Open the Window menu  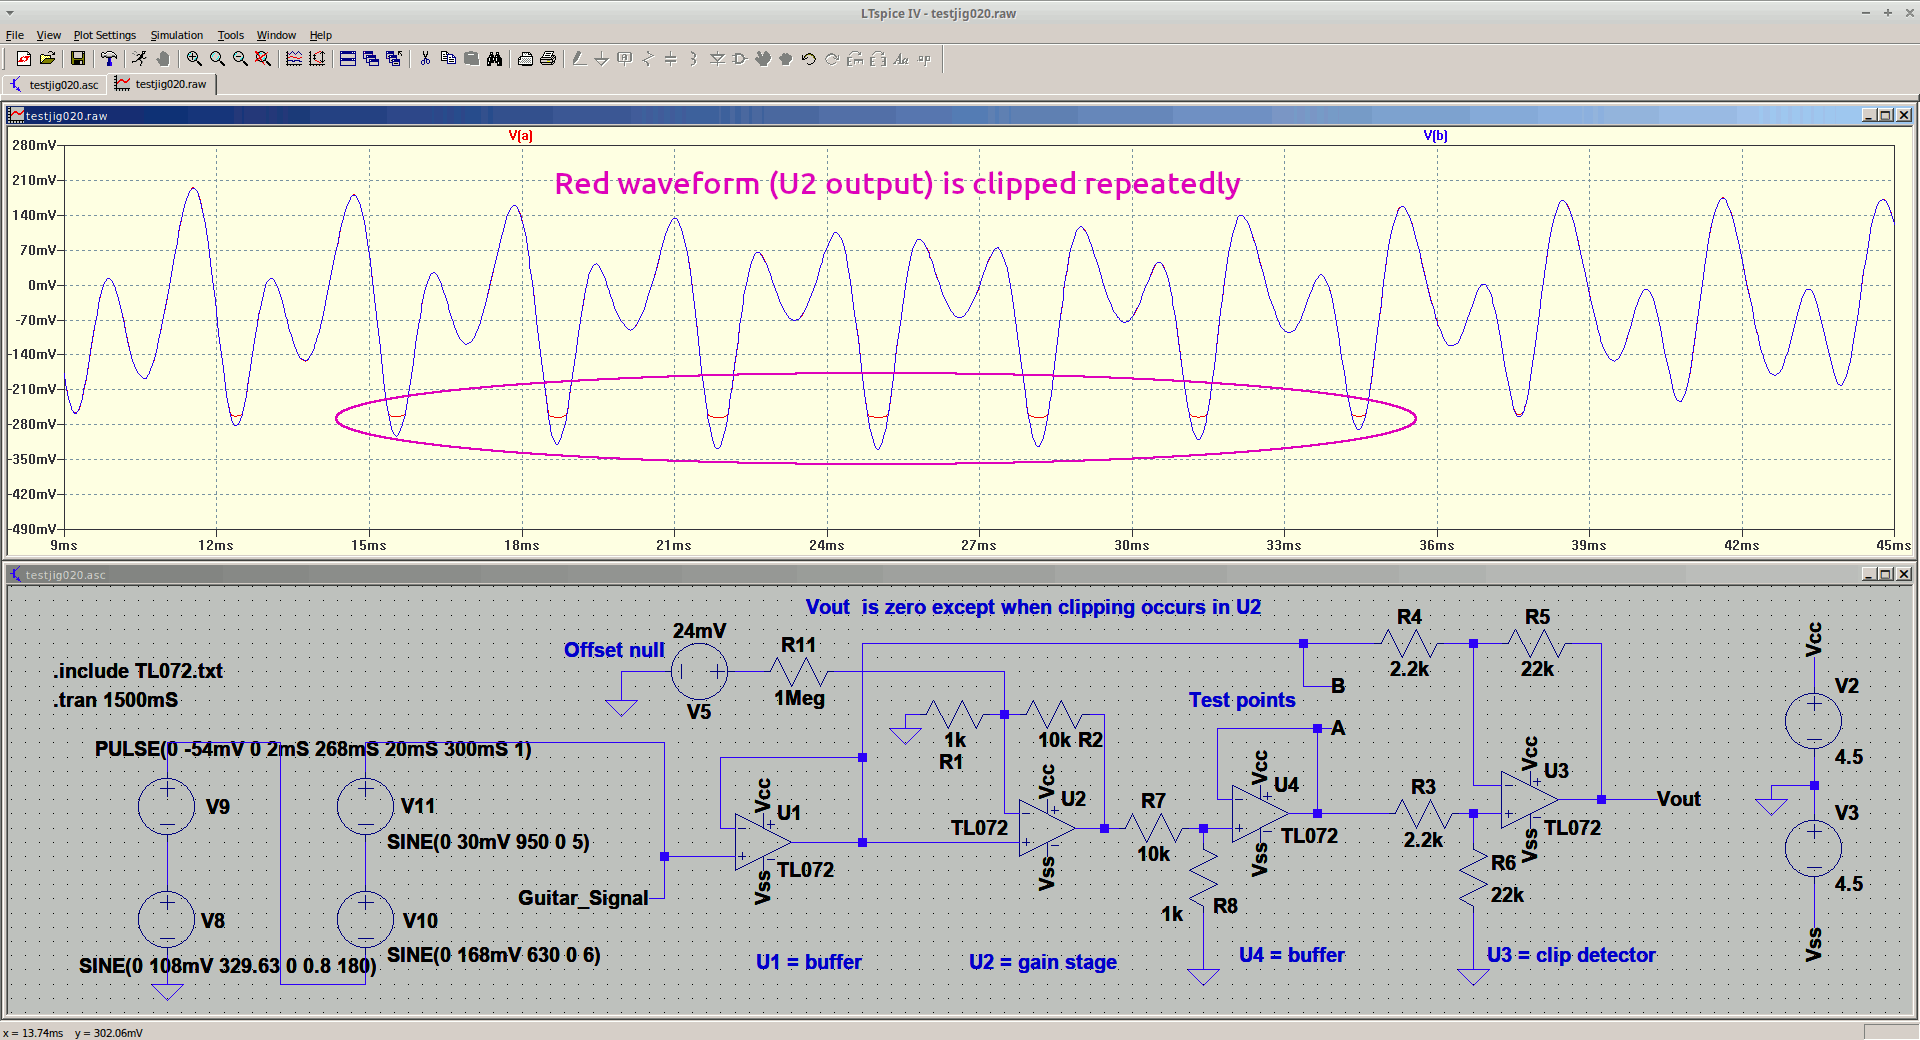(276, 35)
